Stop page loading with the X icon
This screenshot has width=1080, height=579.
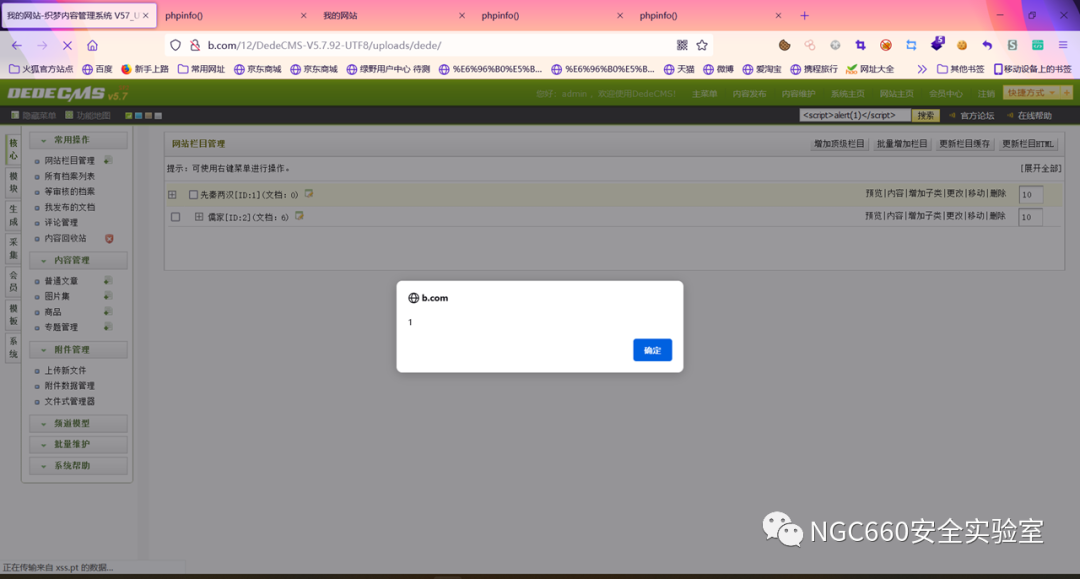click(x=68, y=45)
